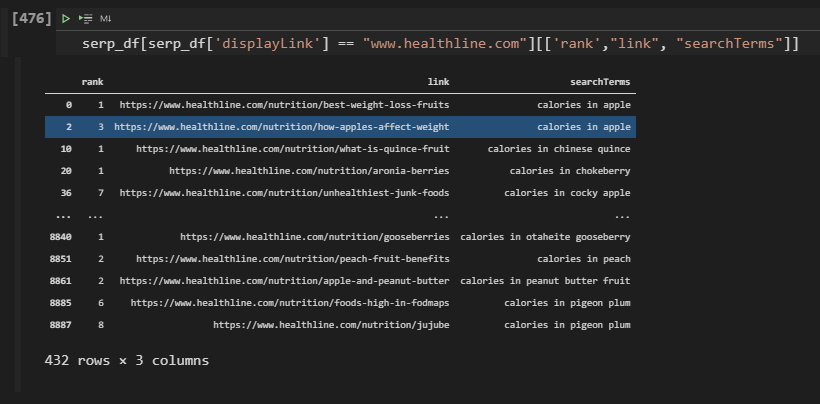Open the foods-high-in-fodmaps link
This screenshot has width=820, height=404.
[x=290, y=303]
